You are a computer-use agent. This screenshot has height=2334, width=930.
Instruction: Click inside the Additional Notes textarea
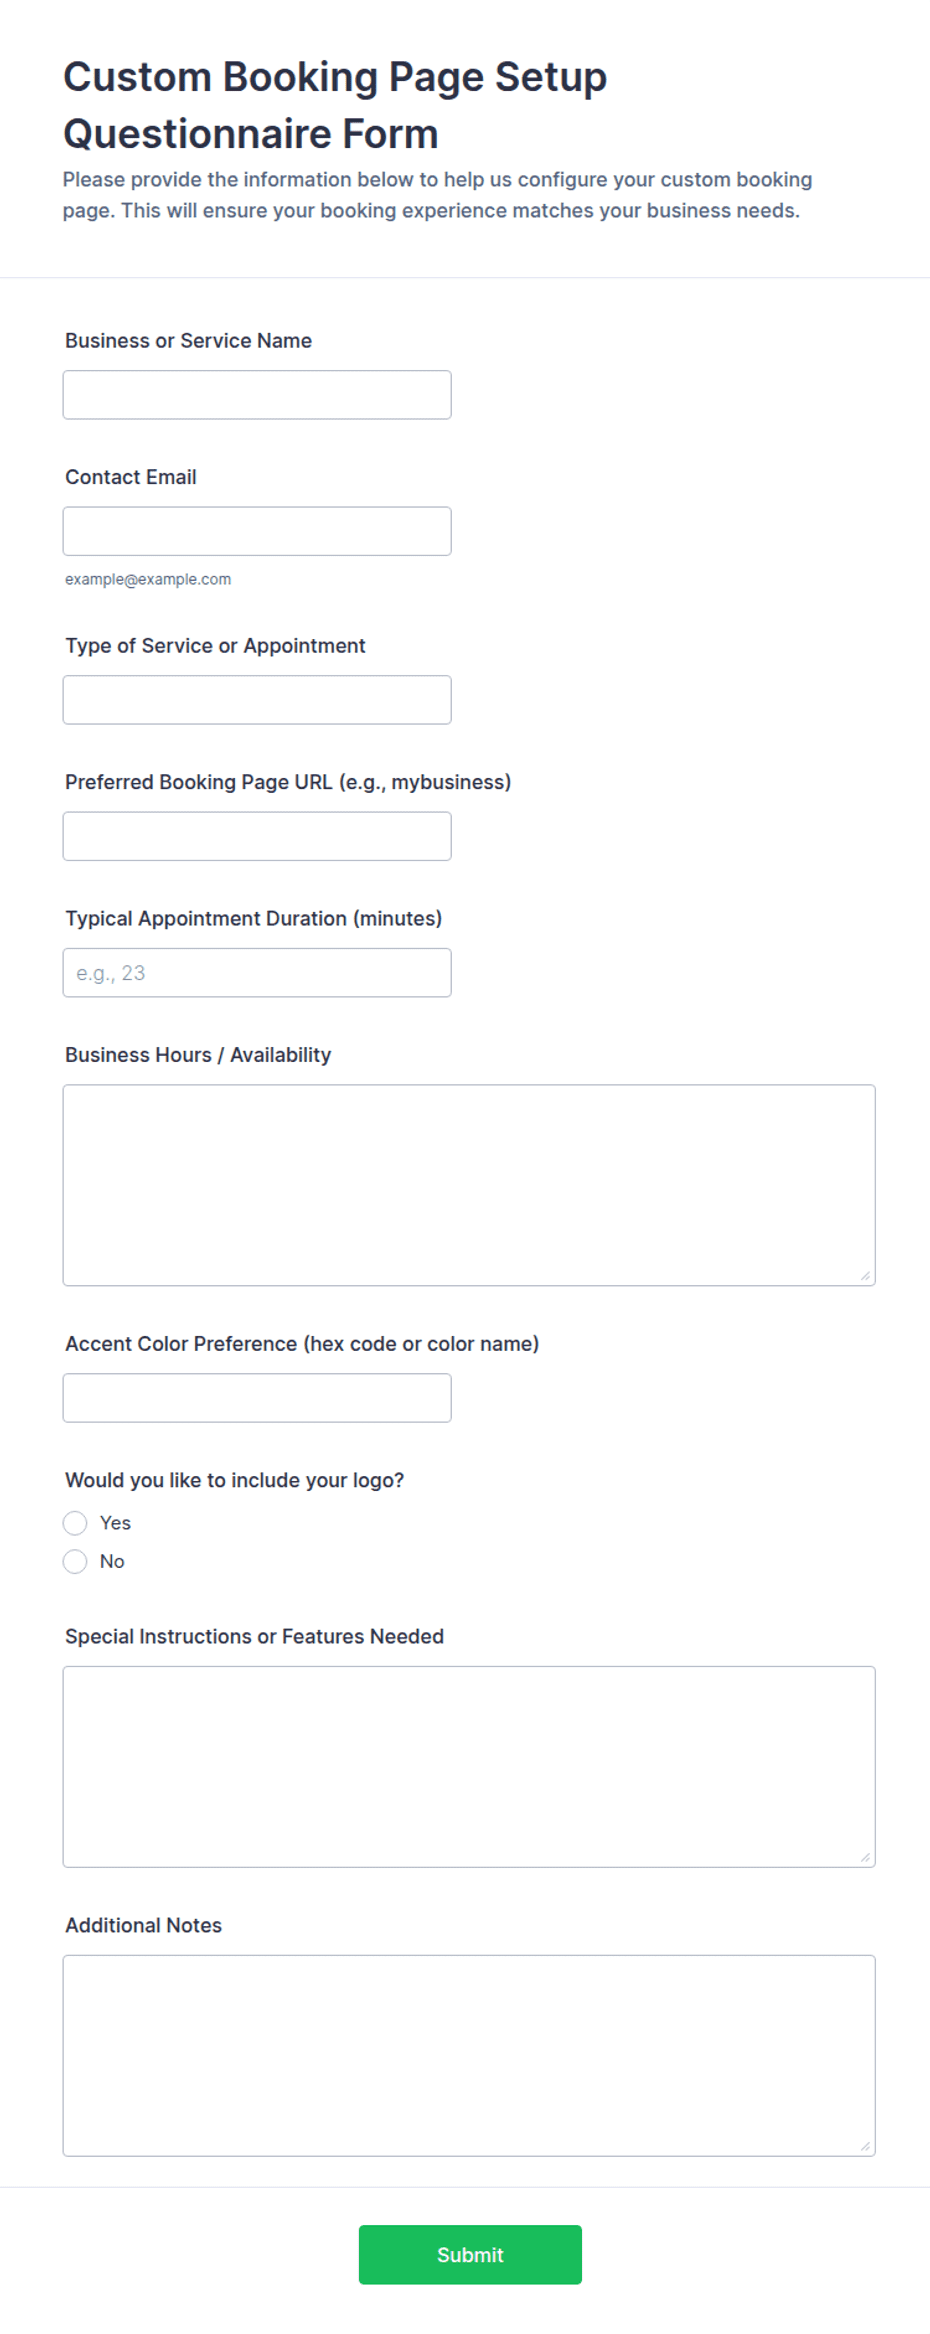(x=469, y=2056)
